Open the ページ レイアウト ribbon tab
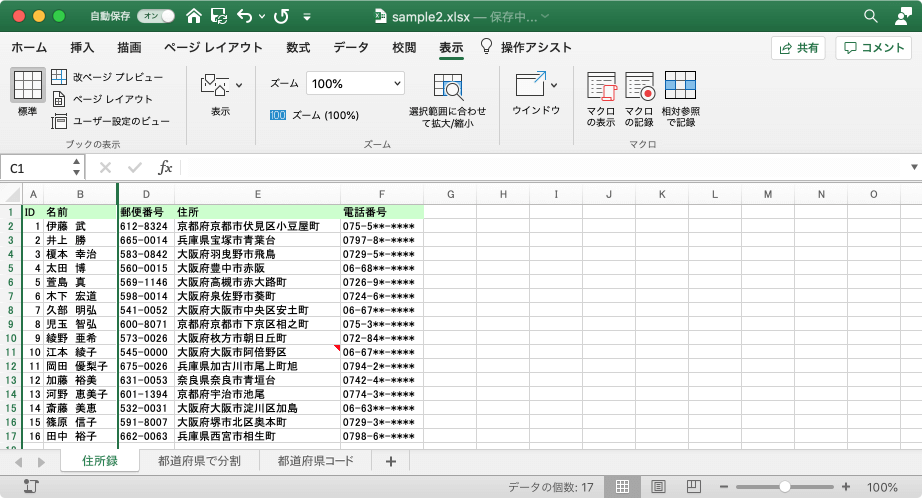 click(213, 48)
